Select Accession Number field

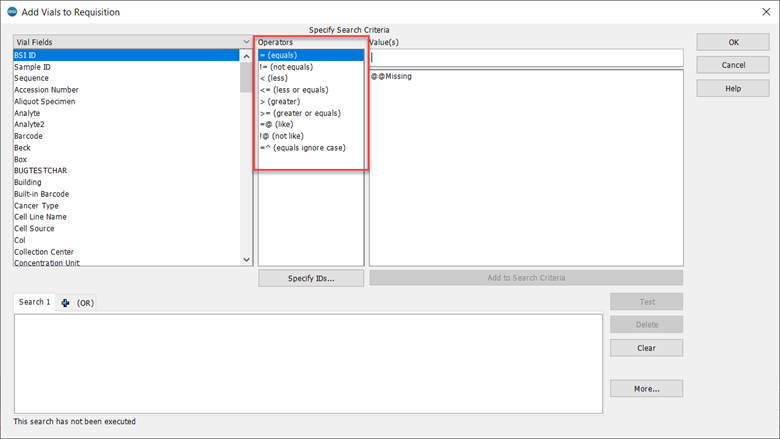[x=126, y=90]
